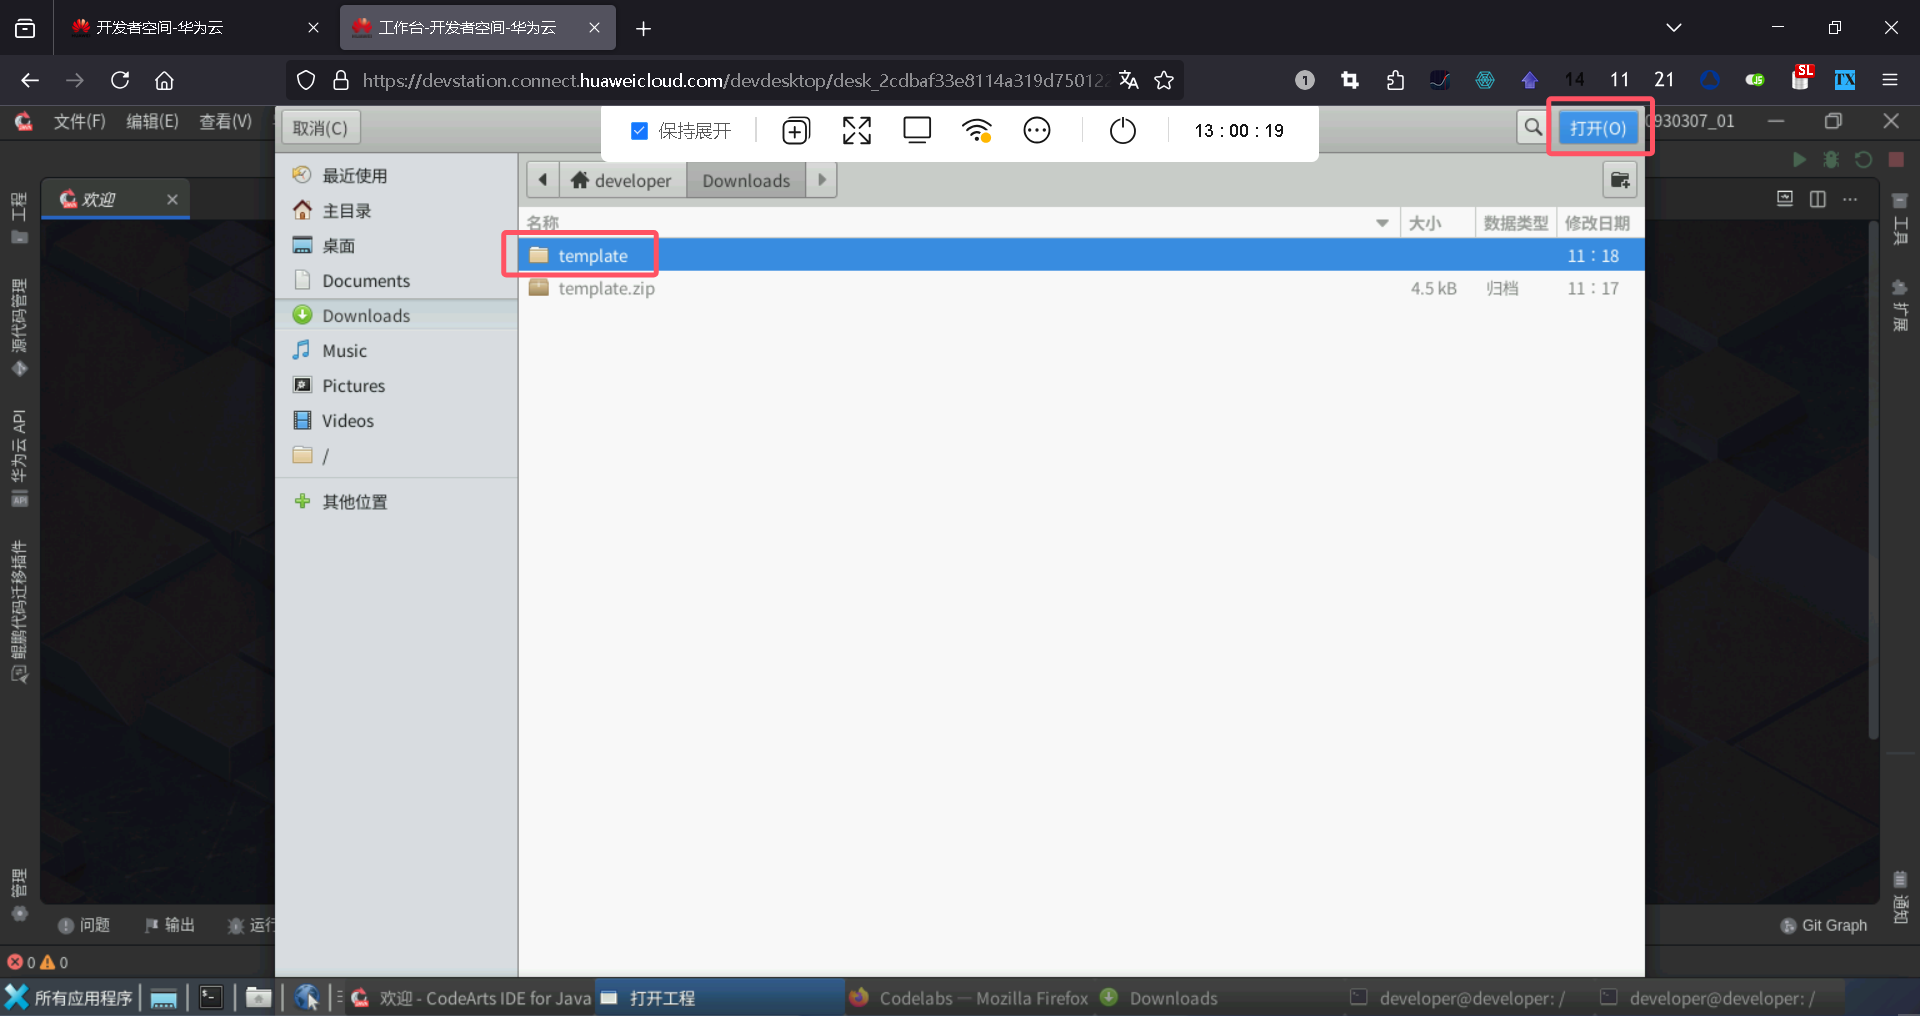Launch the terminal from the taskbar
Image resolution: width=1920 pixels, height=1020 pixels.
pyautogui.click(x=211, y=998)
